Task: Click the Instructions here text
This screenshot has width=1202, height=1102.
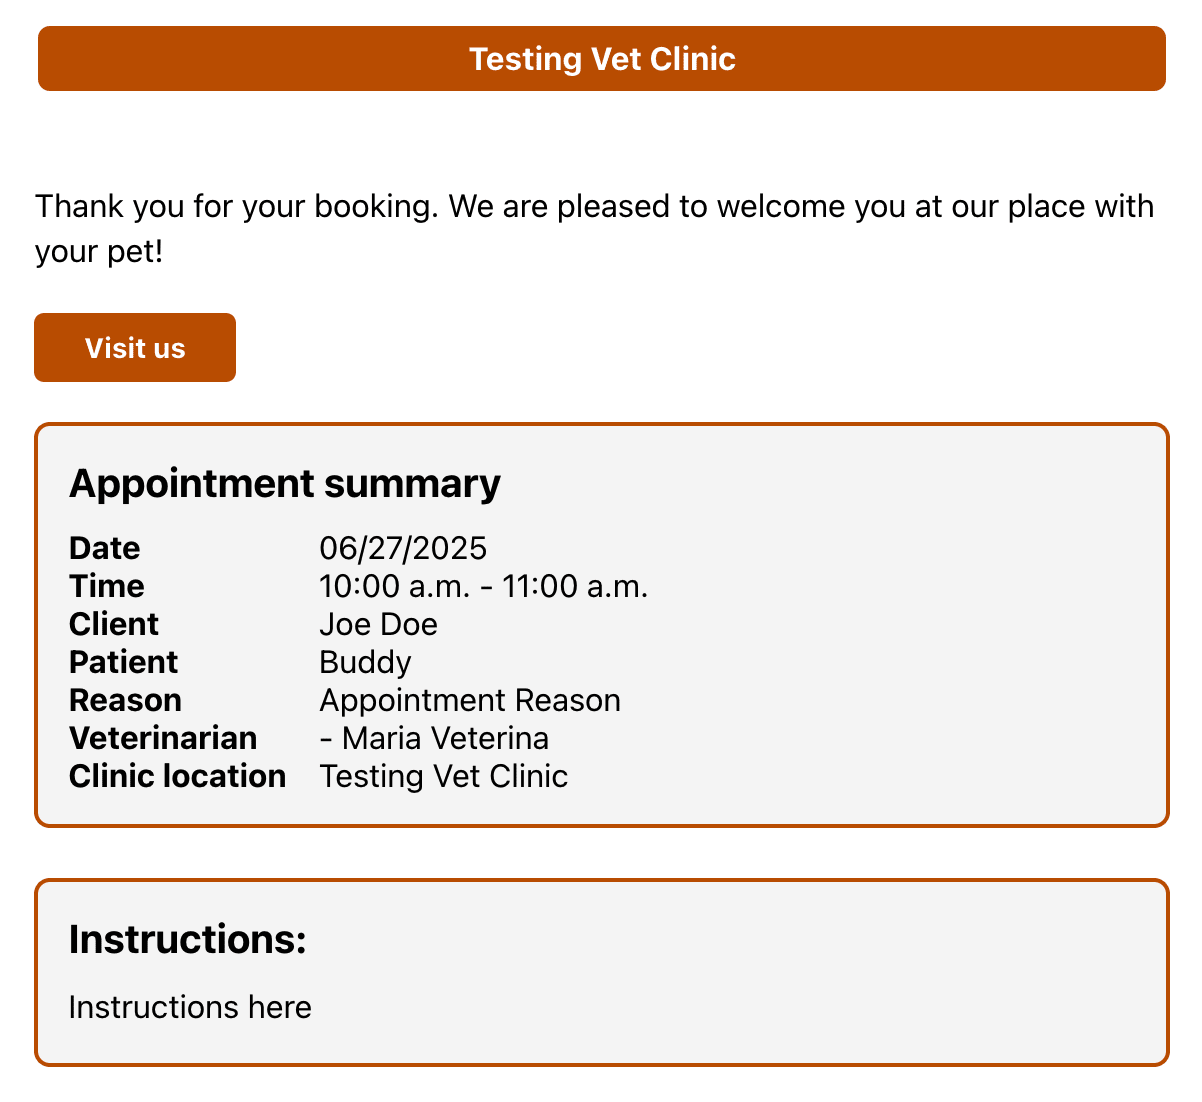Action: click(190, 1007)
